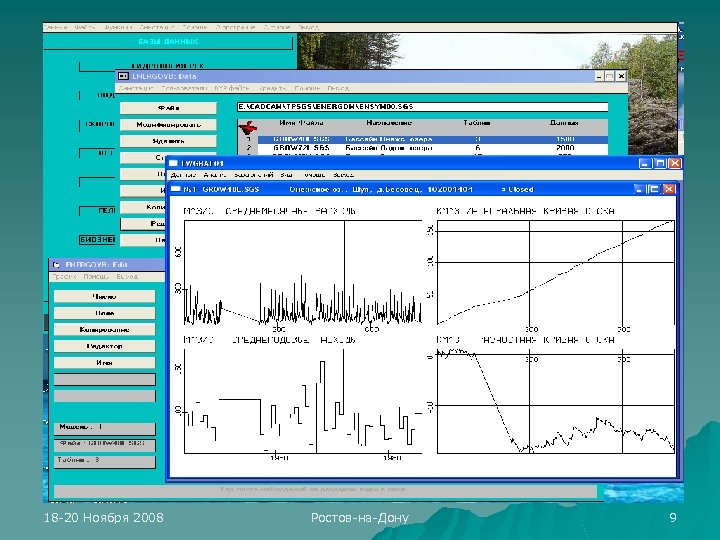Open the ENERGOVB: Edit window system icon

click(x=56, y=264)
